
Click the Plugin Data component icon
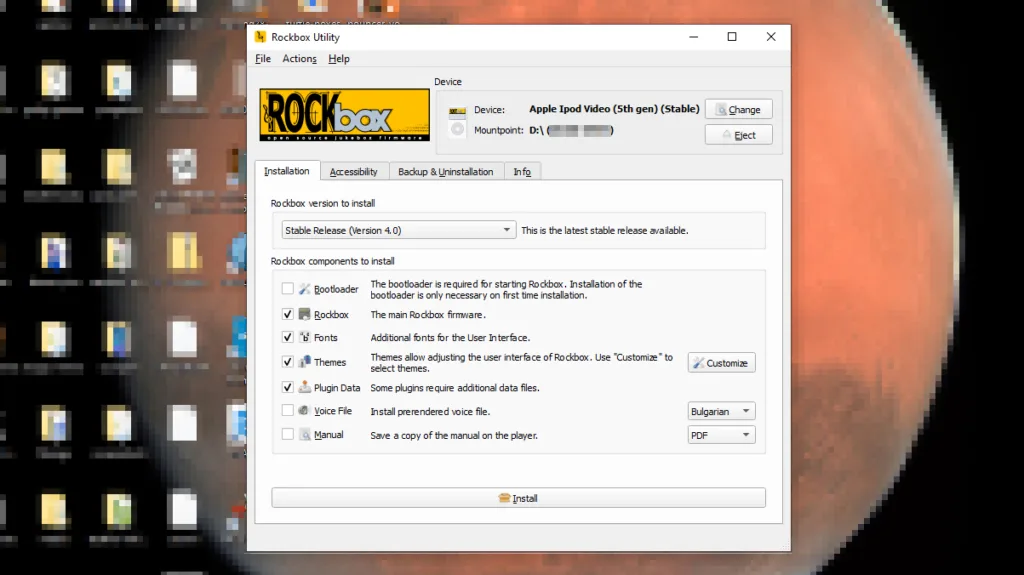click(x=304, y=387)
